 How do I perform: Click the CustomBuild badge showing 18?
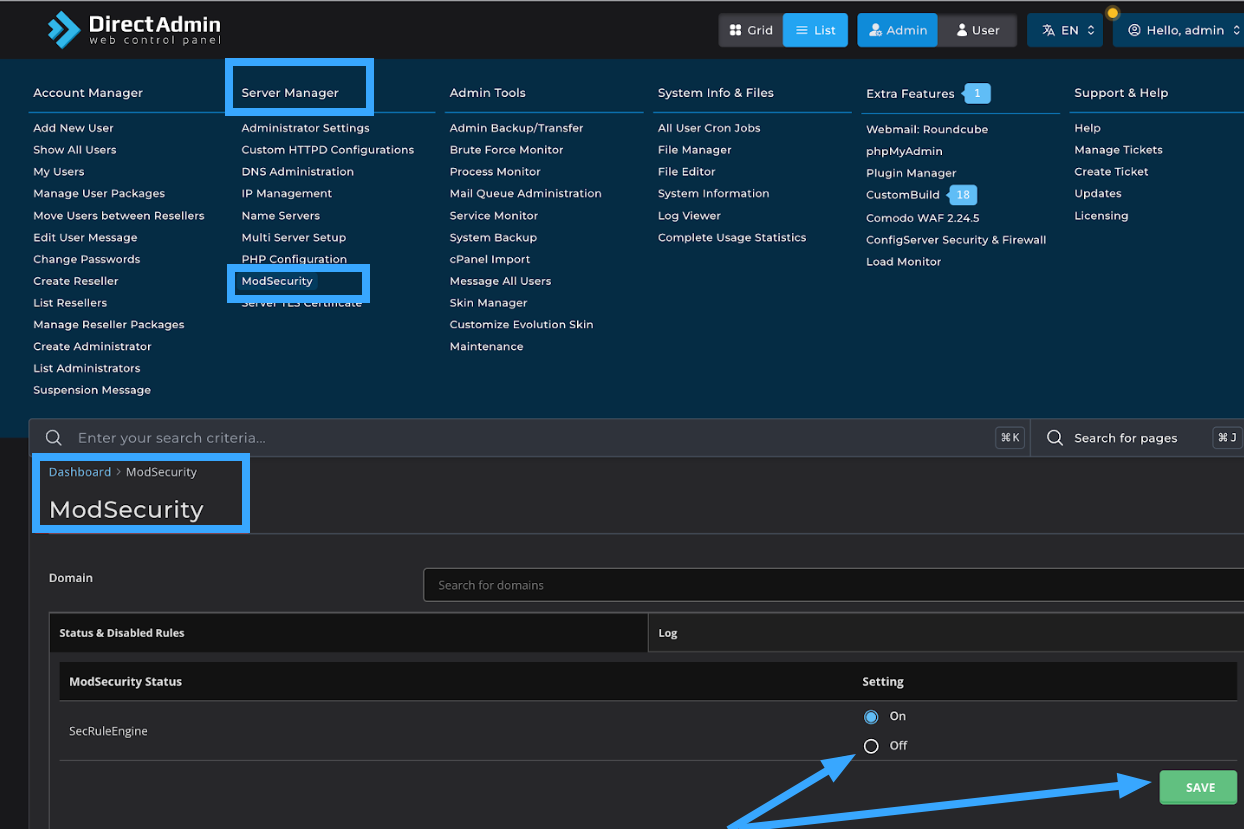tap(962, 195)
